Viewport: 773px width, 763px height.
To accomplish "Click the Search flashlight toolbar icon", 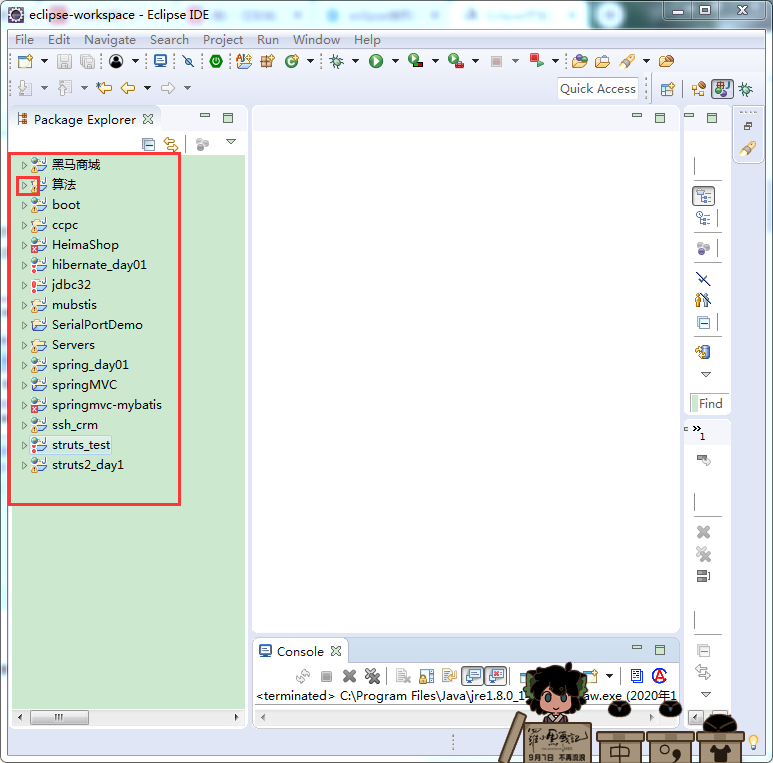I will (x=627, y=61).
